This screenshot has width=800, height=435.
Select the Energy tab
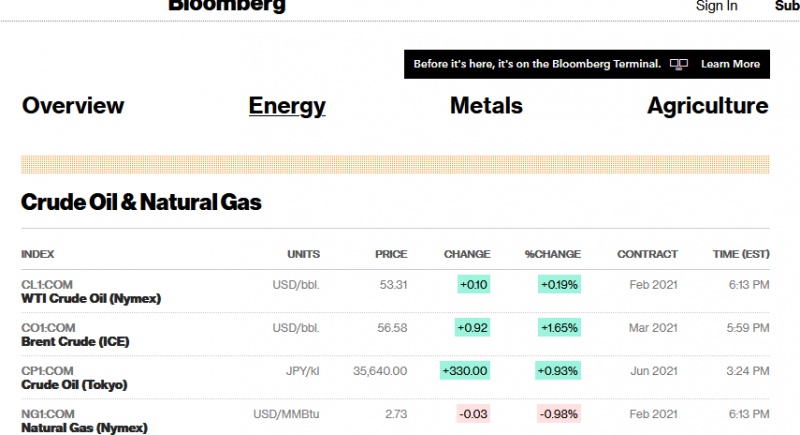[287, 106]
